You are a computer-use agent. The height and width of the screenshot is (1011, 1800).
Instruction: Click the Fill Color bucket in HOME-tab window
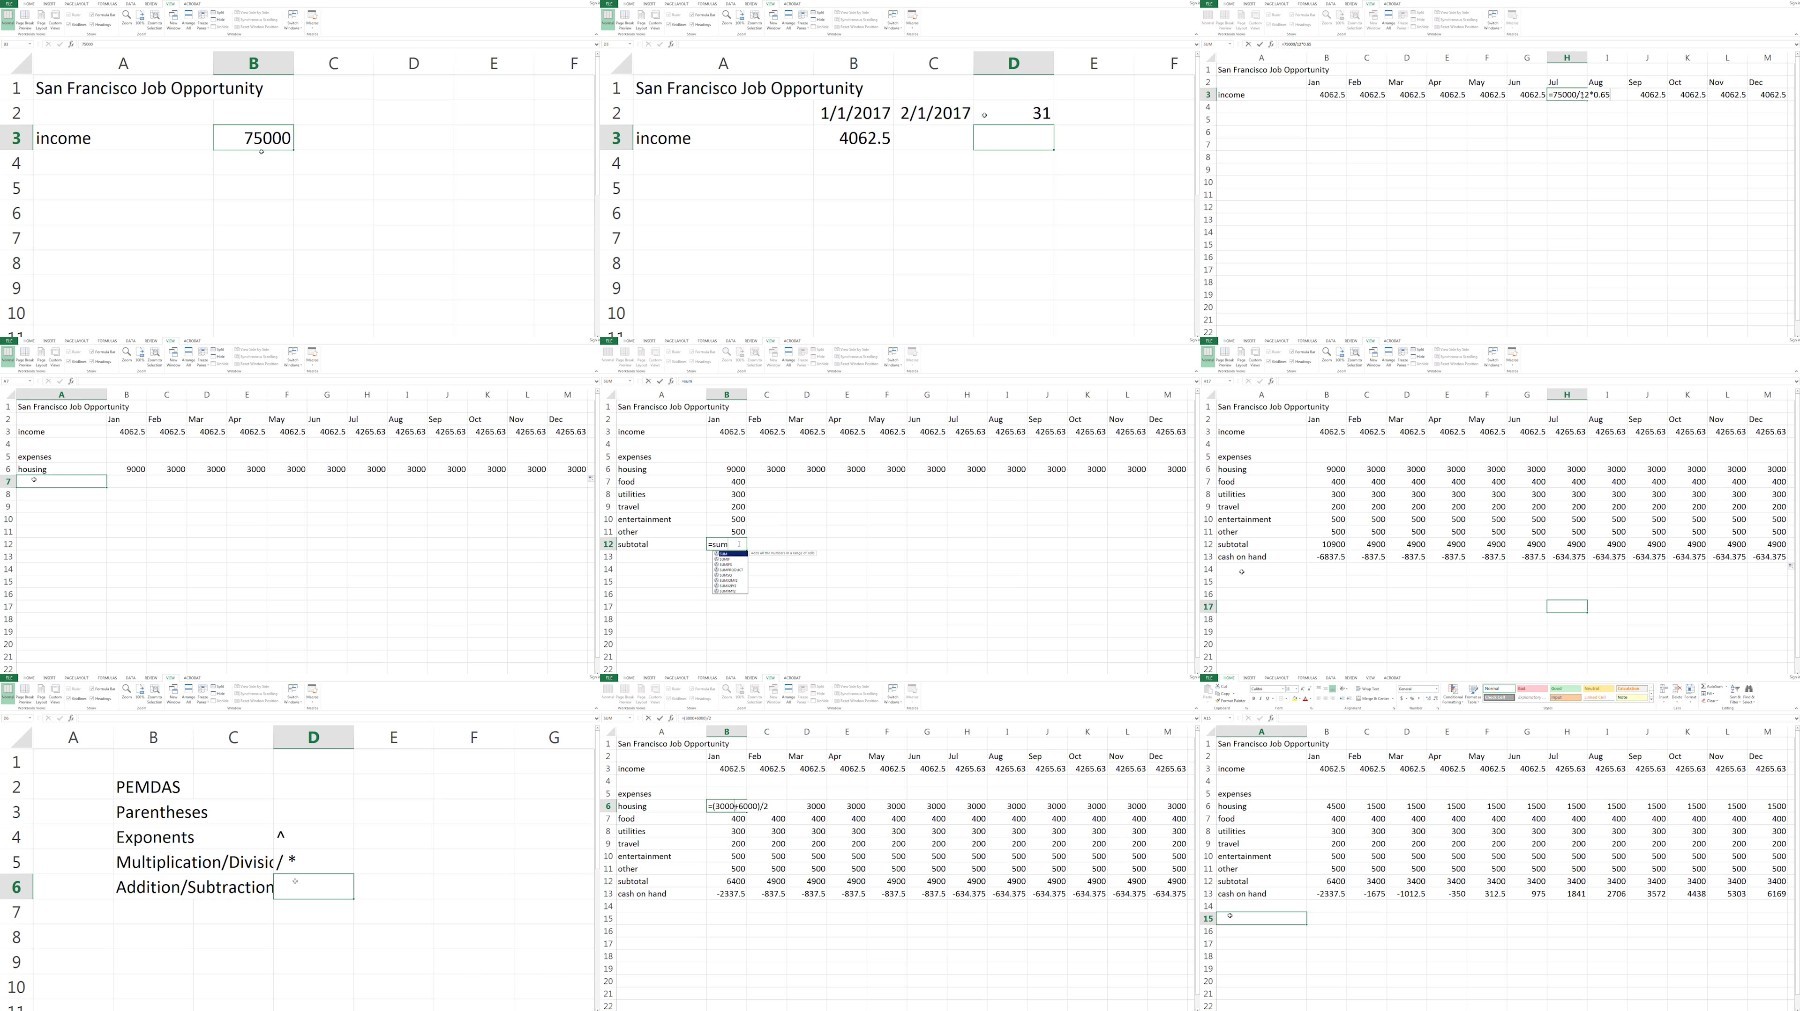(x=1295, y=698)
